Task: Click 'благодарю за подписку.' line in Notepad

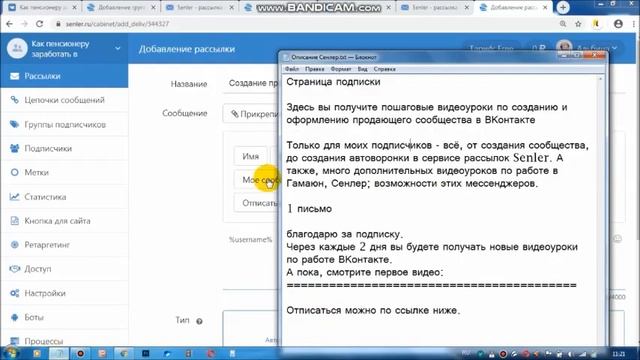Action: [344, 234]
